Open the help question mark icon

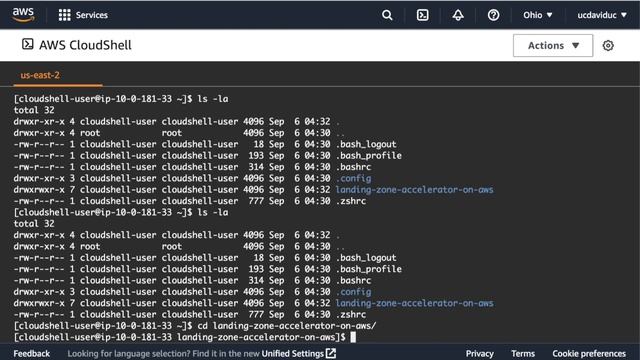pos(493,15)
